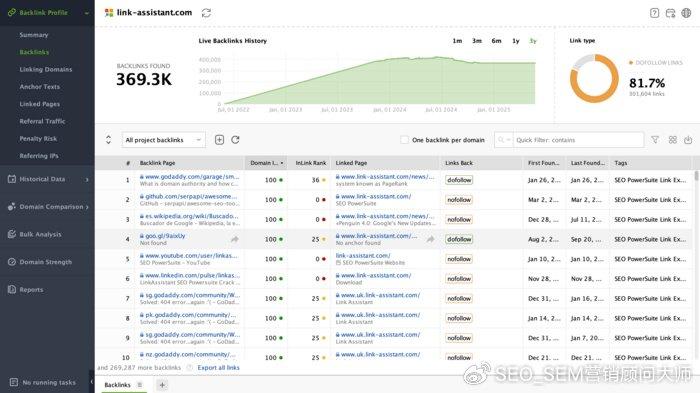Click the globe icon in top right

tap(686, 13)
